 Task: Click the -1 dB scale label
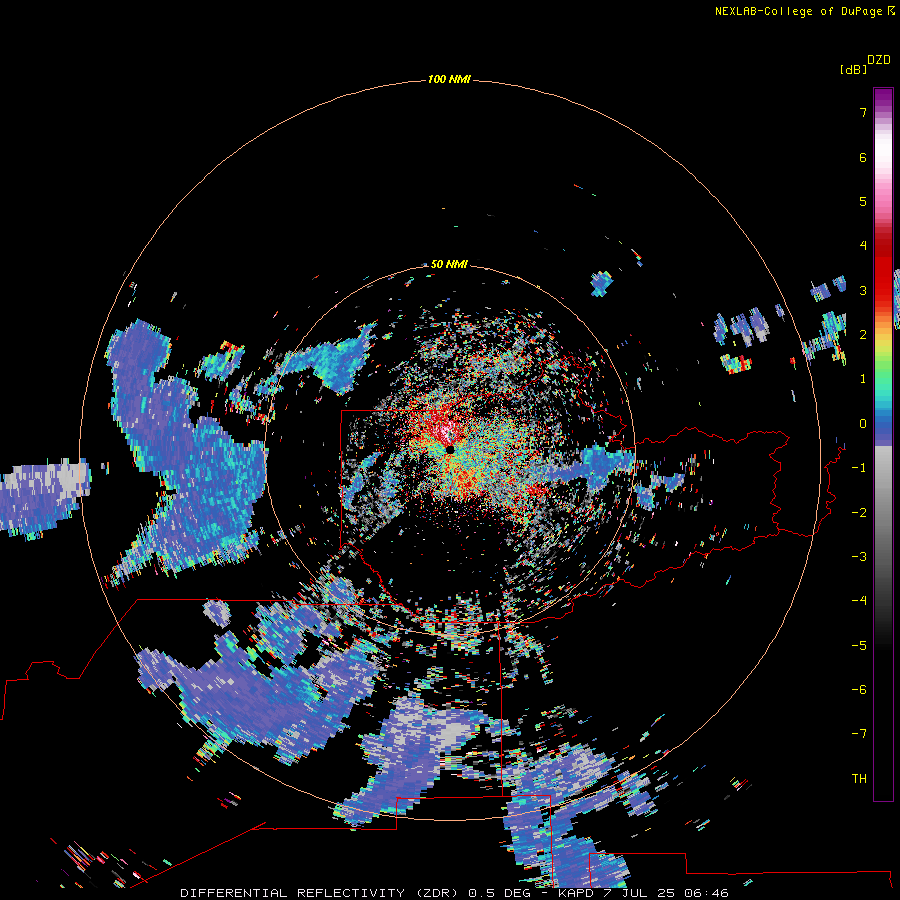[859, 468]
